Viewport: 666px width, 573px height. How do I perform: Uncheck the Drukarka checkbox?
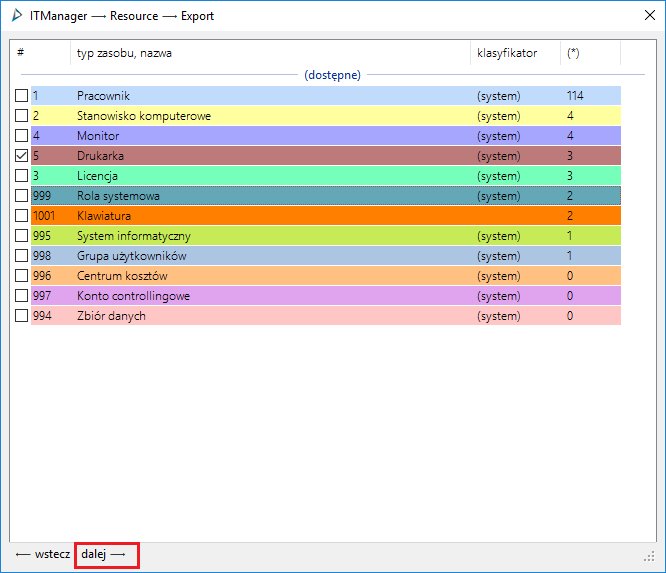(x=21, y=155)
